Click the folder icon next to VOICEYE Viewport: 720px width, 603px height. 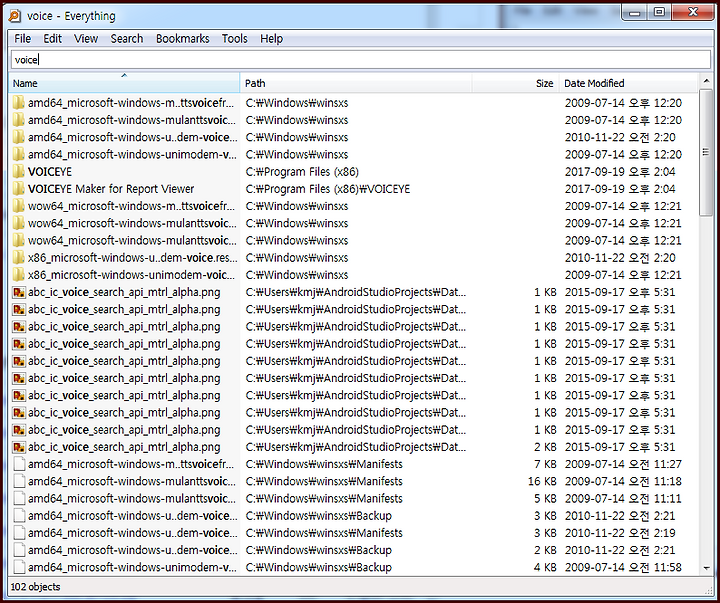[19, 172]
